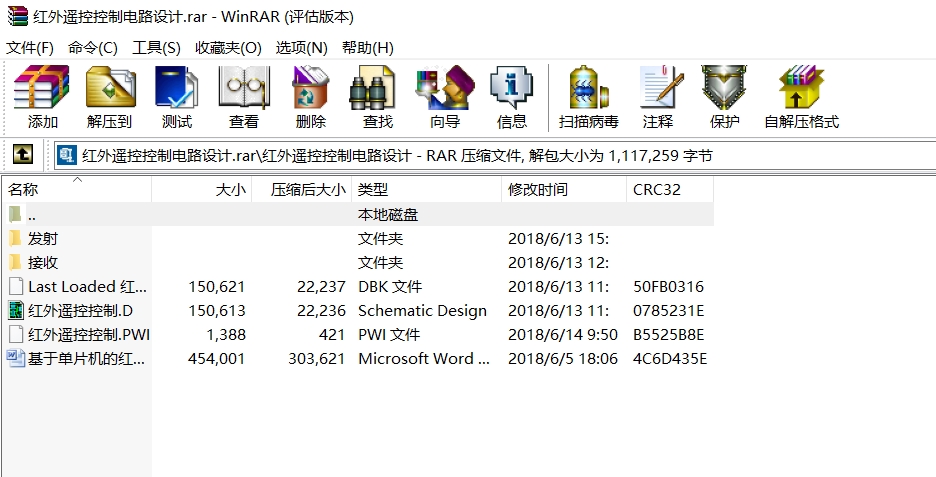Click the 添加 (Add) toolbar icon
The width and height of the screenshot is (936, 477).
(42, 87)
